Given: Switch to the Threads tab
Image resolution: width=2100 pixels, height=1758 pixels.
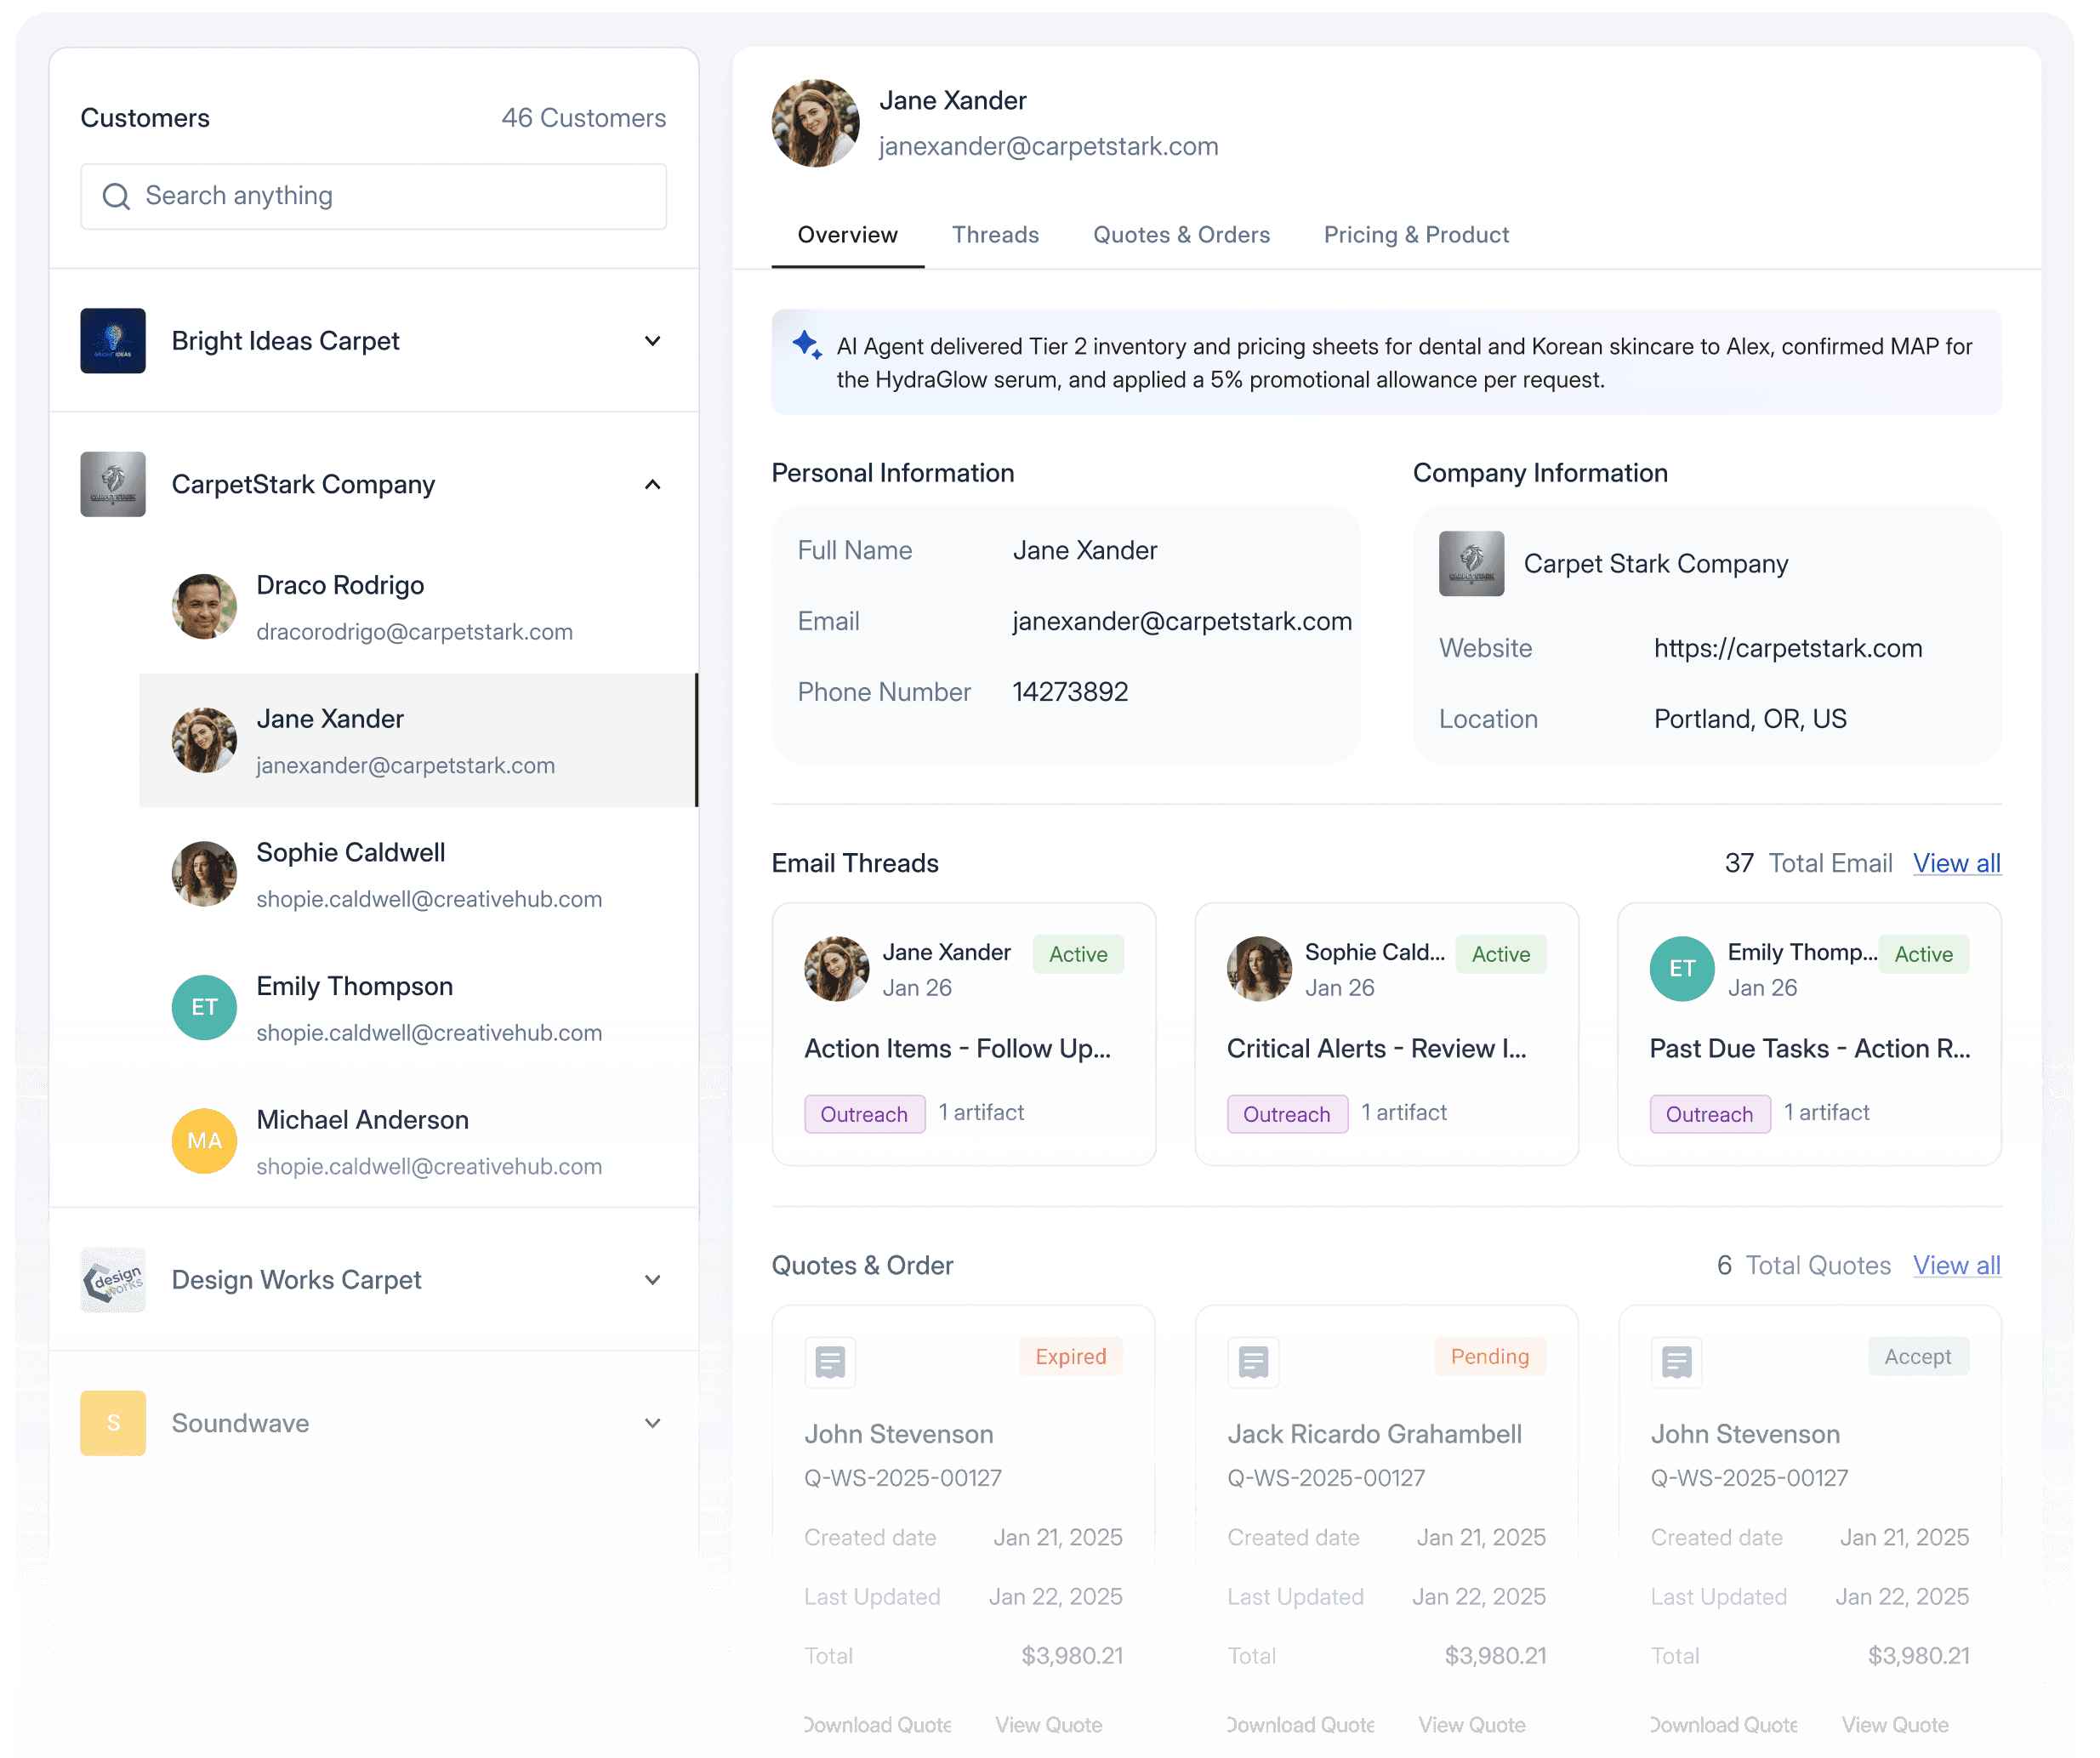Looking at the screenshot, I should [x=995, y=234].
